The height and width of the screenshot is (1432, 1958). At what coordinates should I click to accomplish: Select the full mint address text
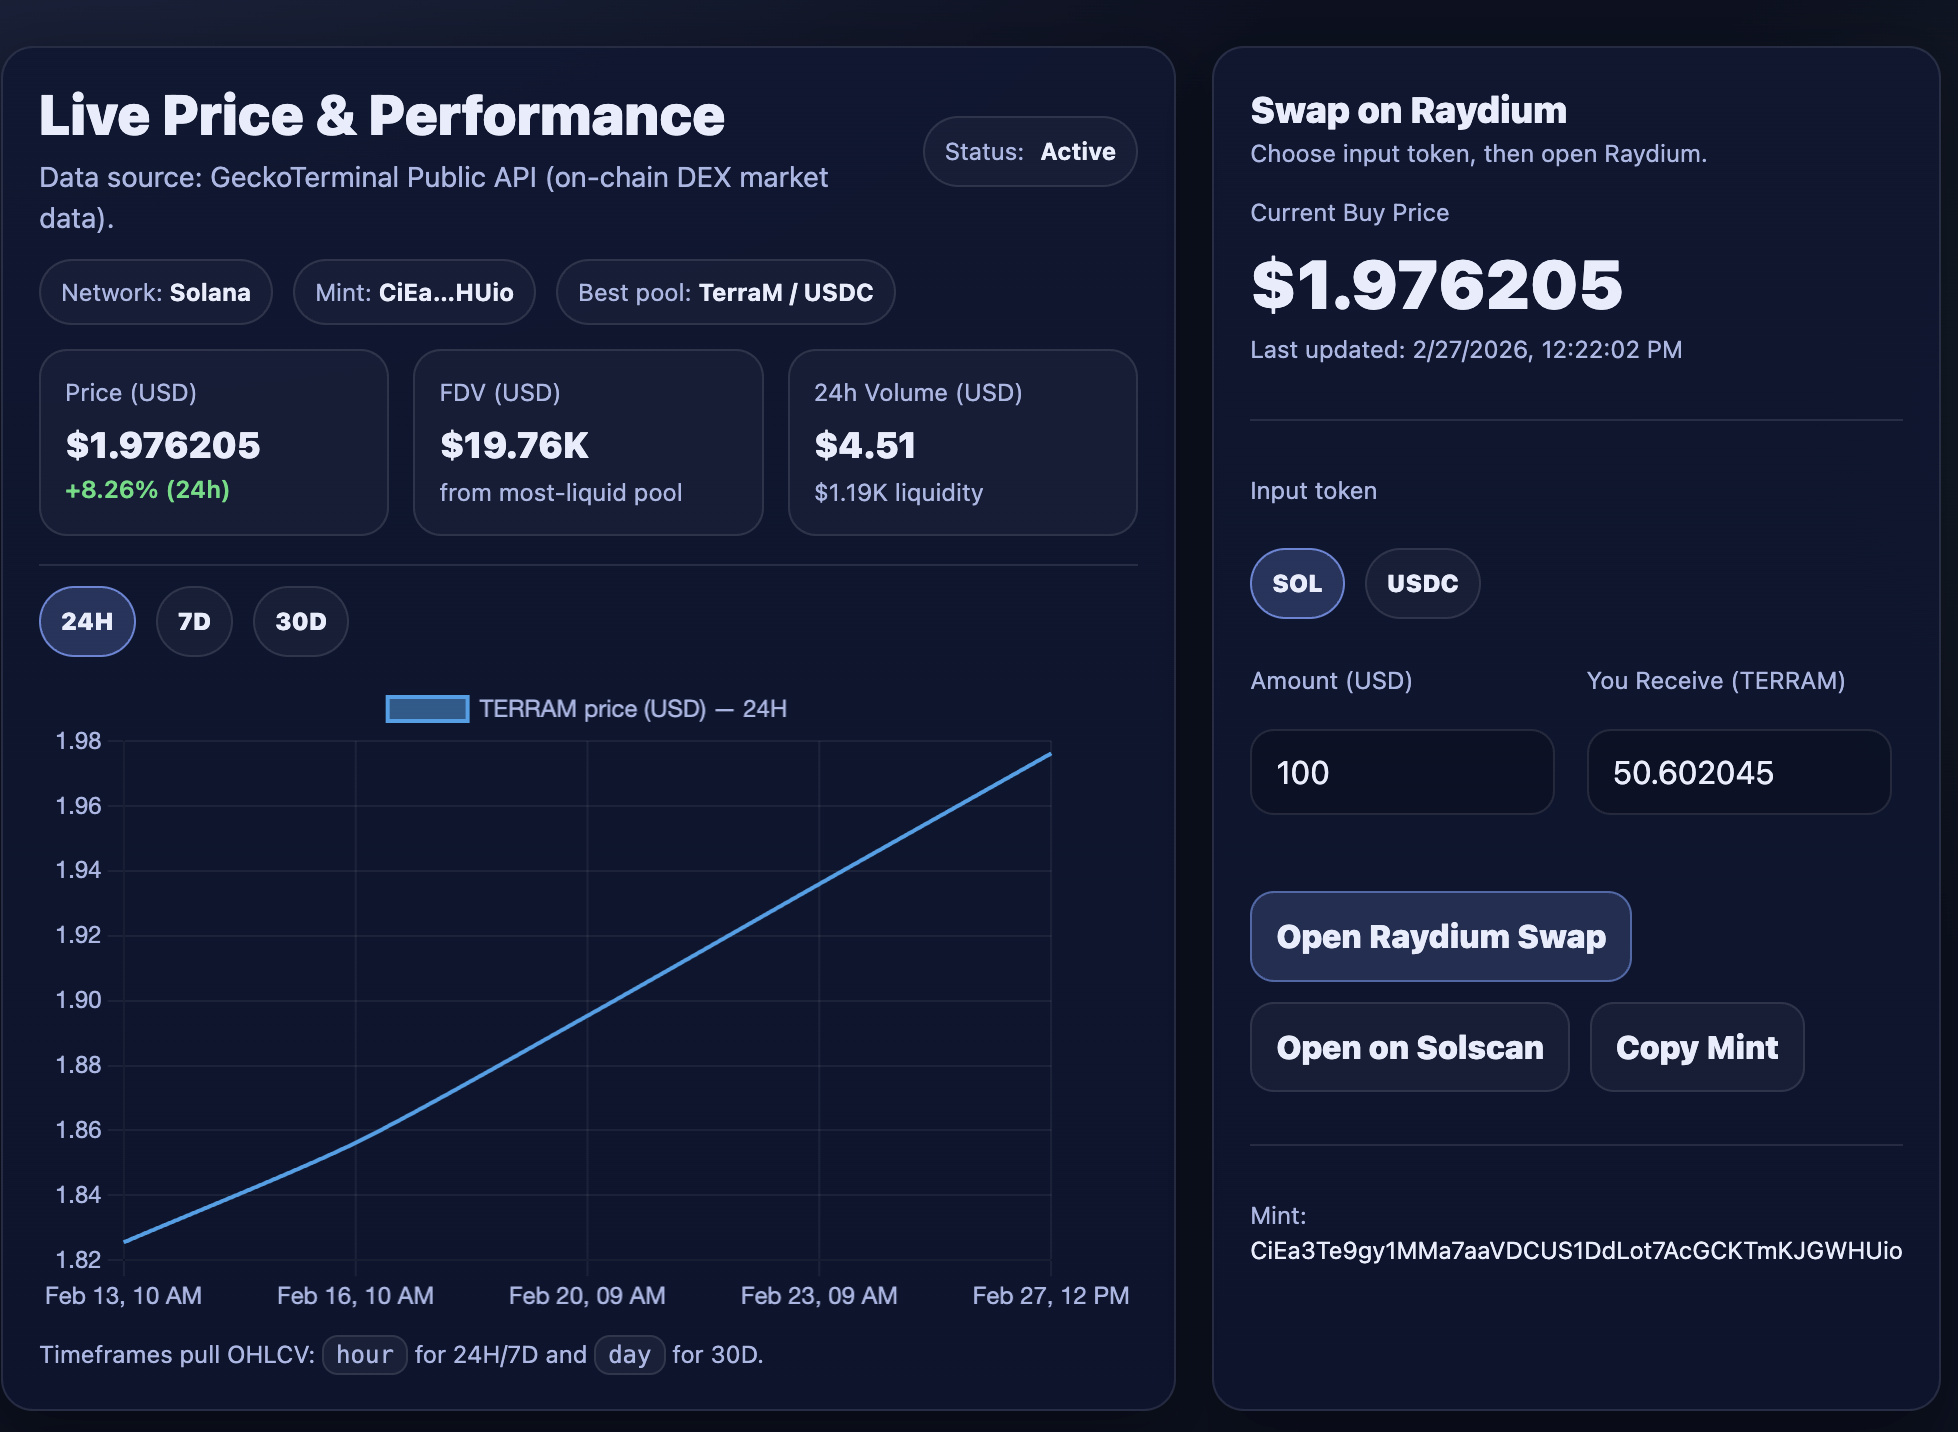pos(1575,1251)
